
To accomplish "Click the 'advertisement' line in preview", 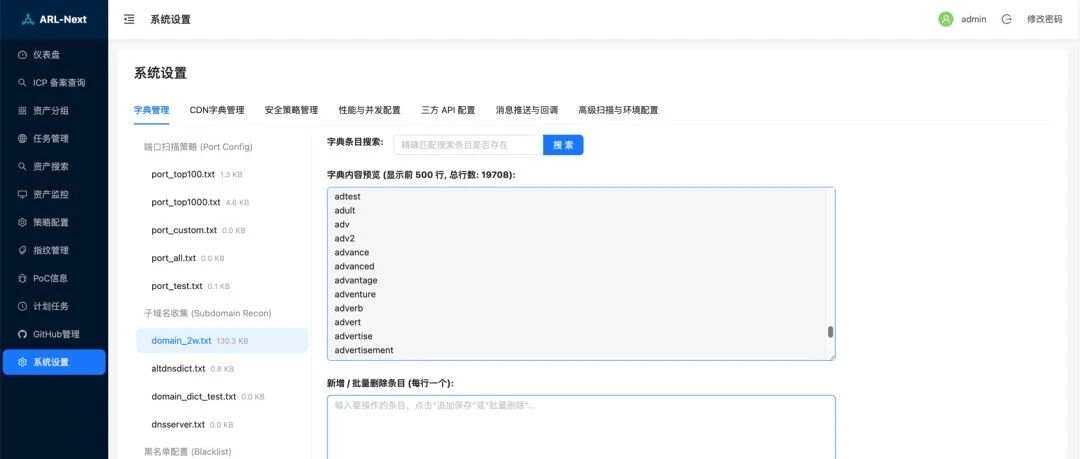I will 364,350.
